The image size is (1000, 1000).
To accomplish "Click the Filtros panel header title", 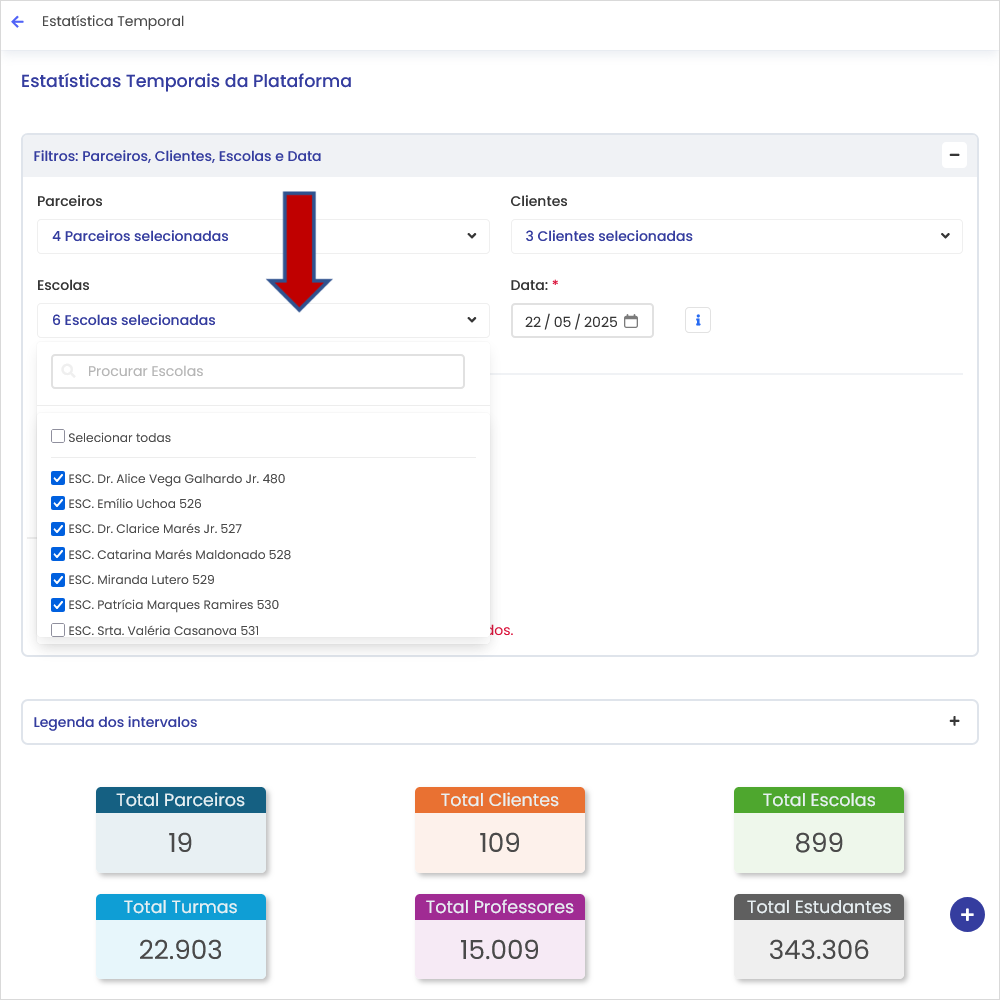I will 177,156.
